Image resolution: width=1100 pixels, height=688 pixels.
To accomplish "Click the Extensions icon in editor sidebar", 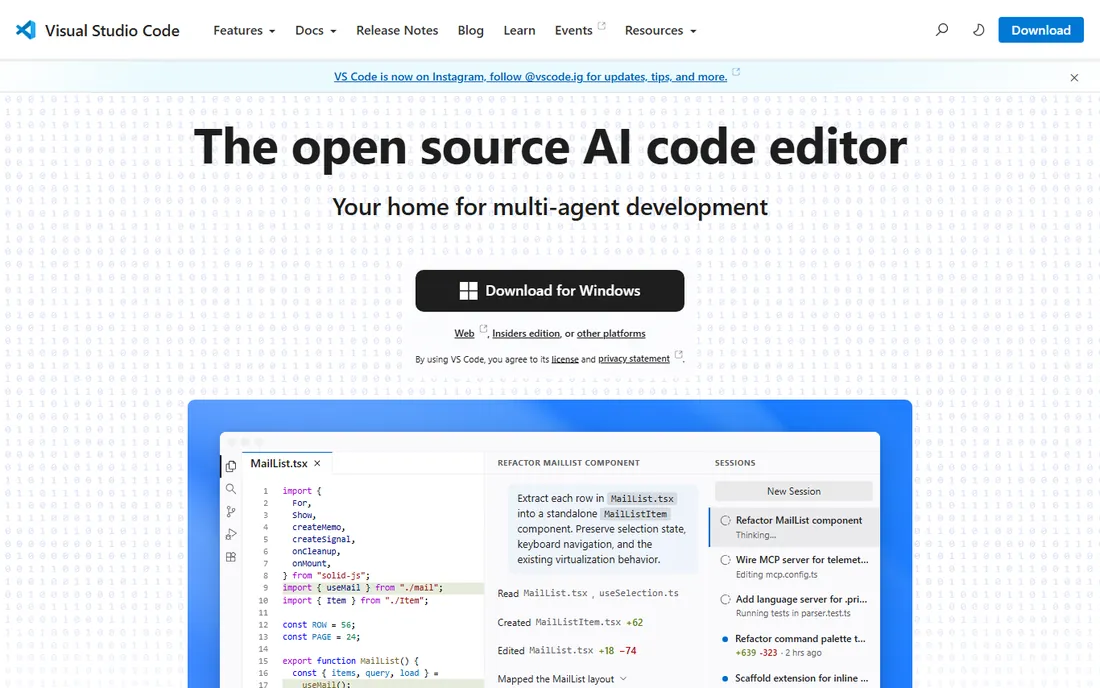I will (231, 557).
